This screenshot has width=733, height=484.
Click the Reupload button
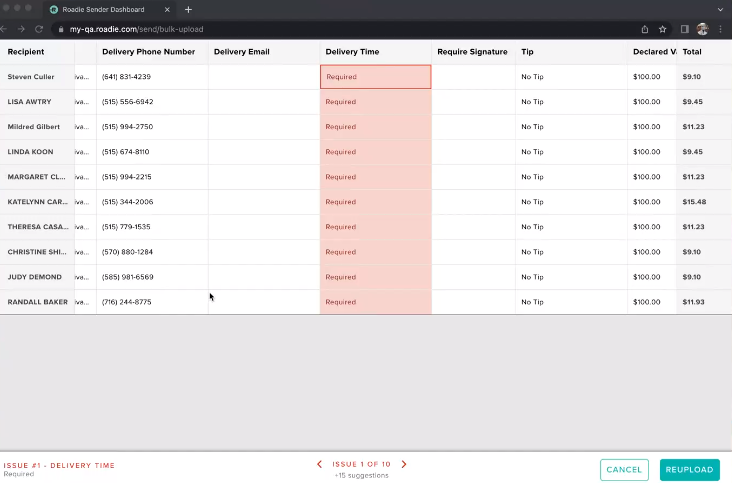pyautogui.click(x=690, y=470)
